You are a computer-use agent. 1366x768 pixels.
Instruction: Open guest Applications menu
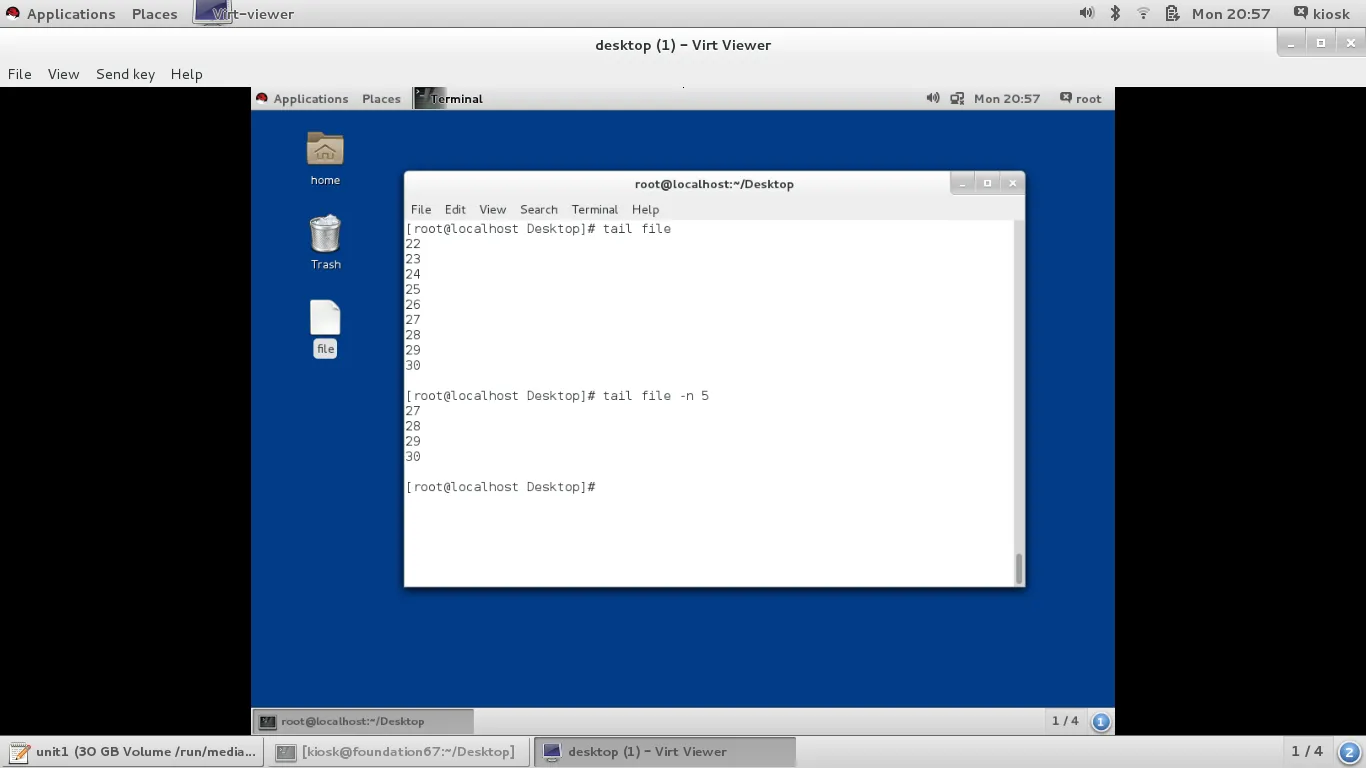pos(302,98)
